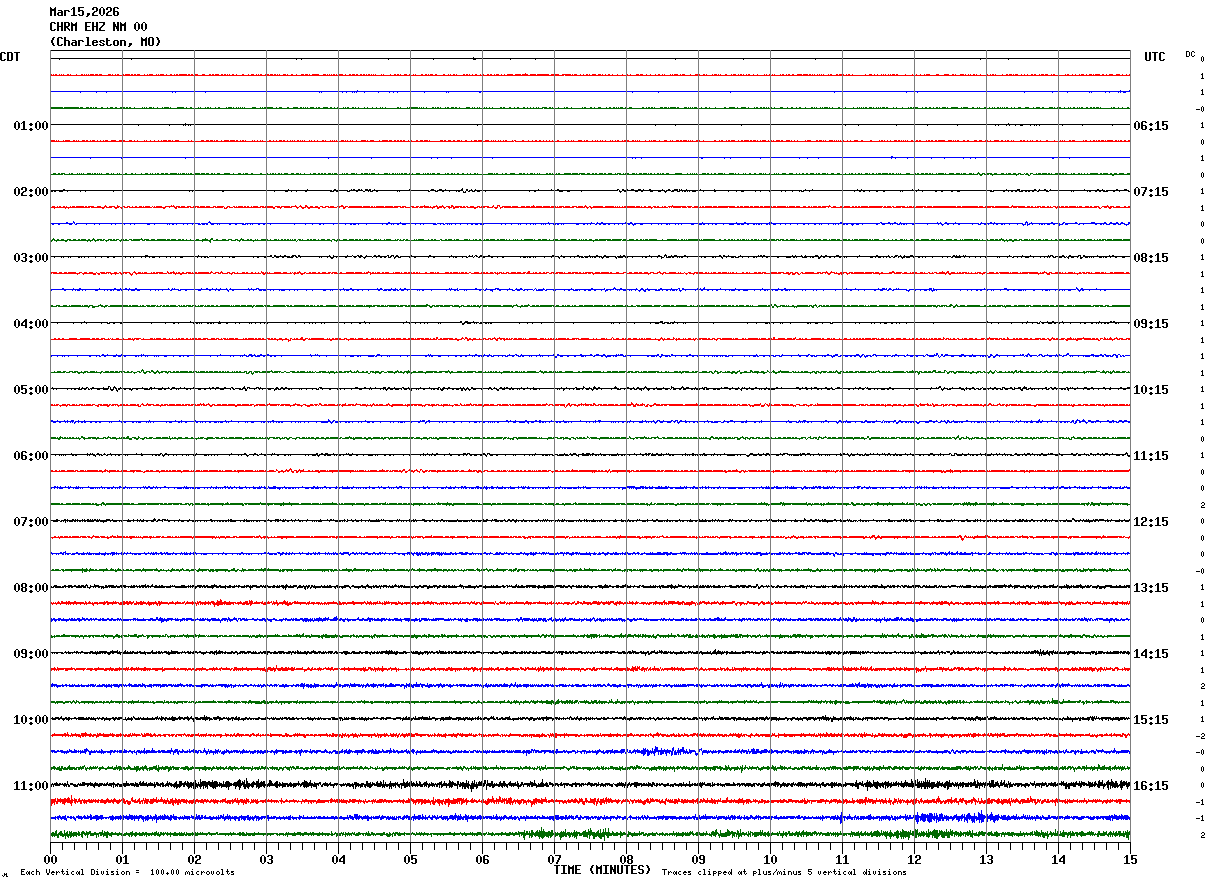Click minute tick label 06 on time axis
The width and height of the screenshot is (1210, 886).
482,859
